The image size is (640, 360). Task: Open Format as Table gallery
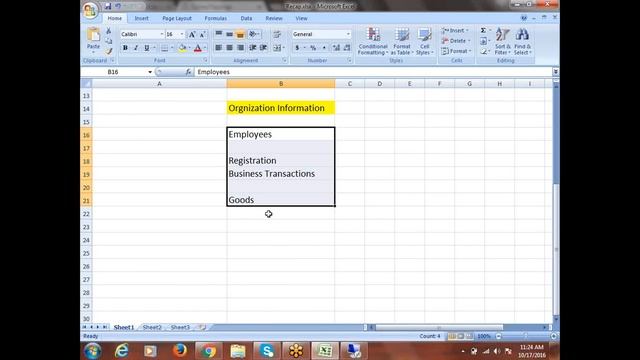(x=402, y=41)
